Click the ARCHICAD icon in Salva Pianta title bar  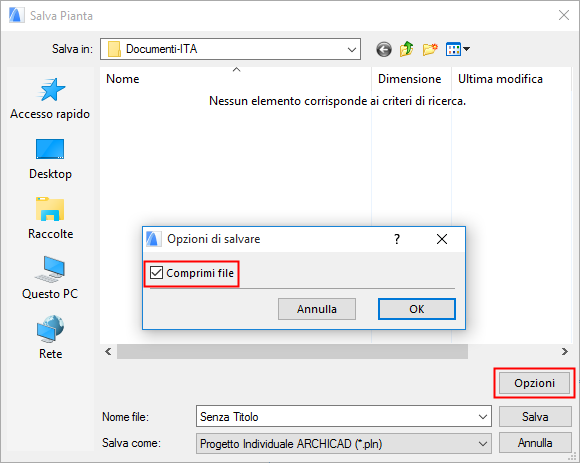(16, 16)
